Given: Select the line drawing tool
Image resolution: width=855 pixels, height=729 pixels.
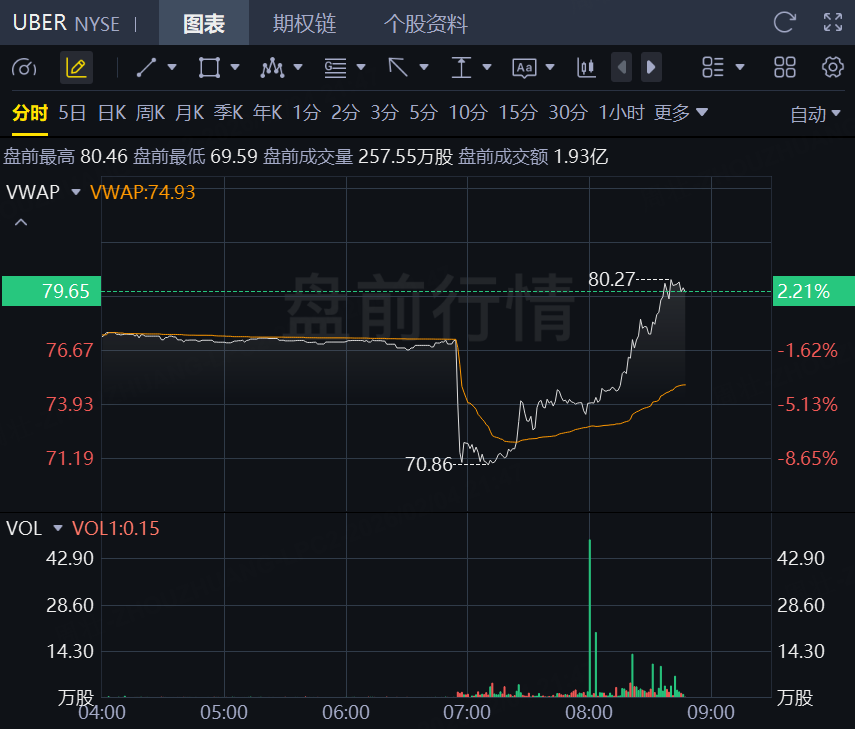Looking at the screenshot, I should point(146,68).
